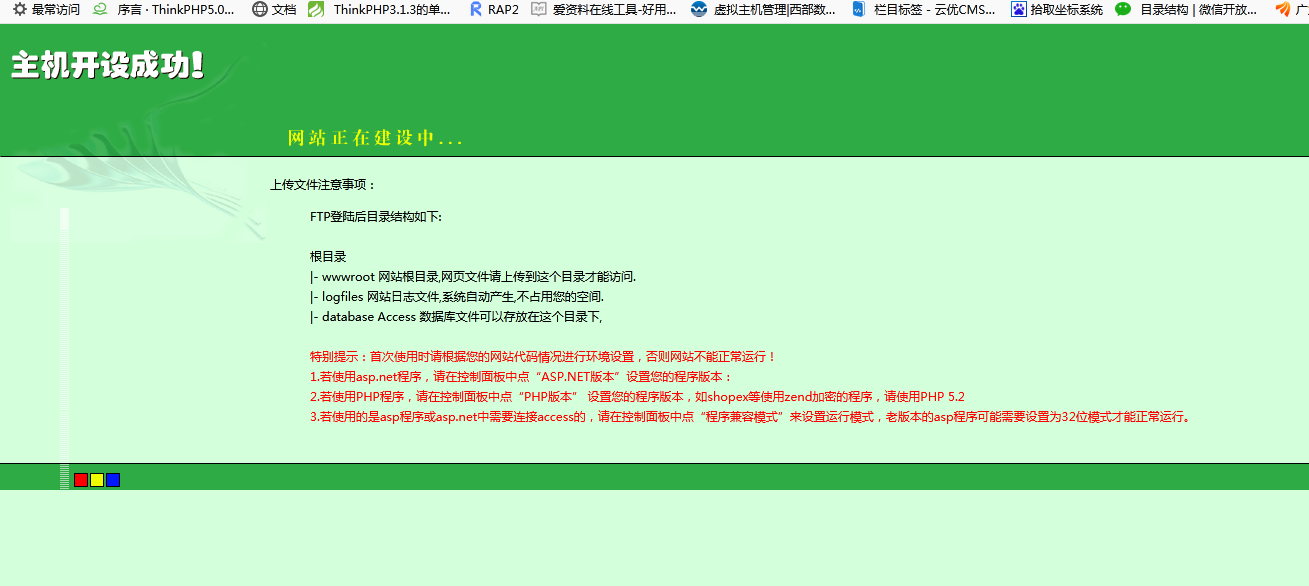The image size is (1309, 586).
Task: Click the 爱资料在线工具 bookmark favicon
Action: click(539, 10)
